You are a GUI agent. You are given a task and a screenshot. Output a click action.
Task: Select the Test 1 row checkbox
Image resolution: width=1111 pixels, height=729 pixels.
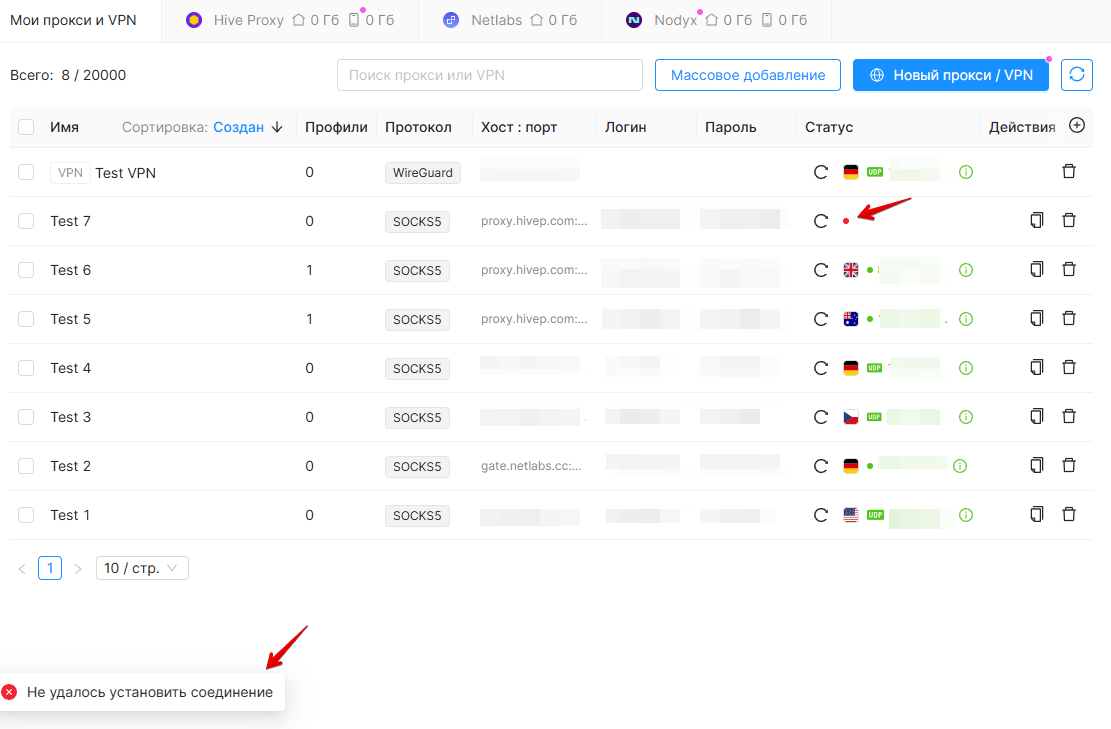click(x=26, y=515)
